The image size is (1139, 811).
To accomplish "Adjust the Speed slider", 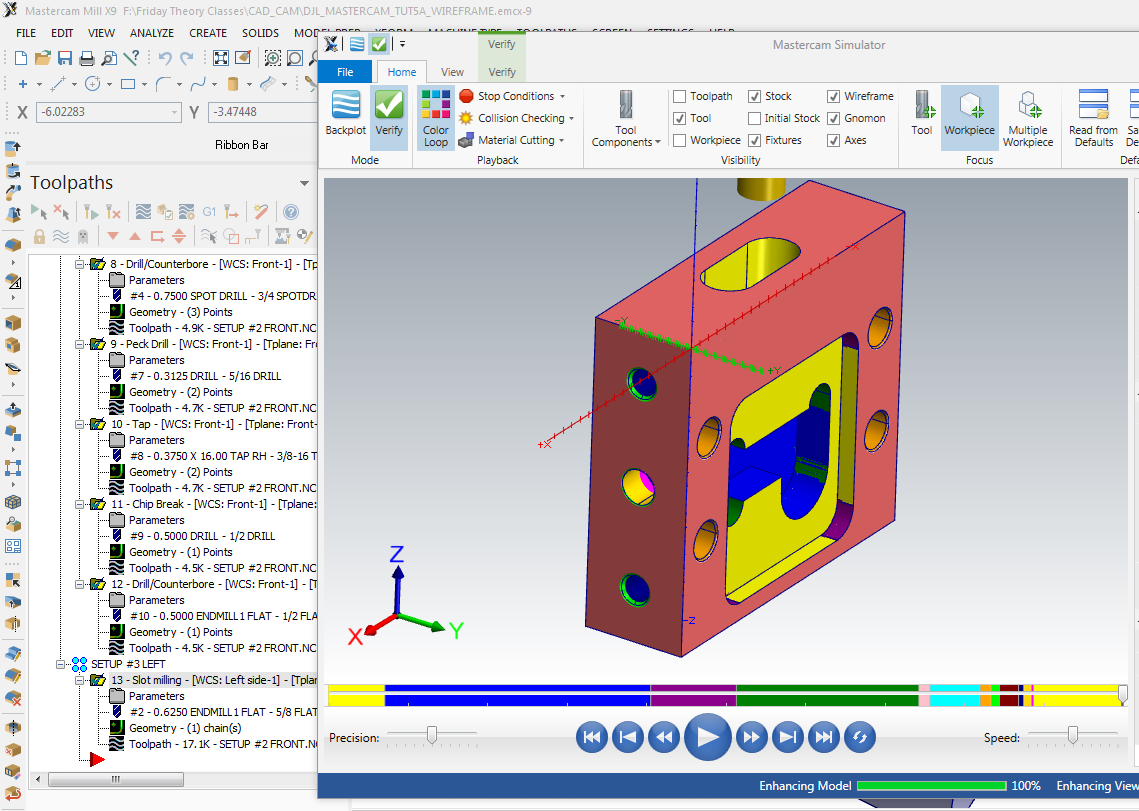I will click(x=1072, y=736).
